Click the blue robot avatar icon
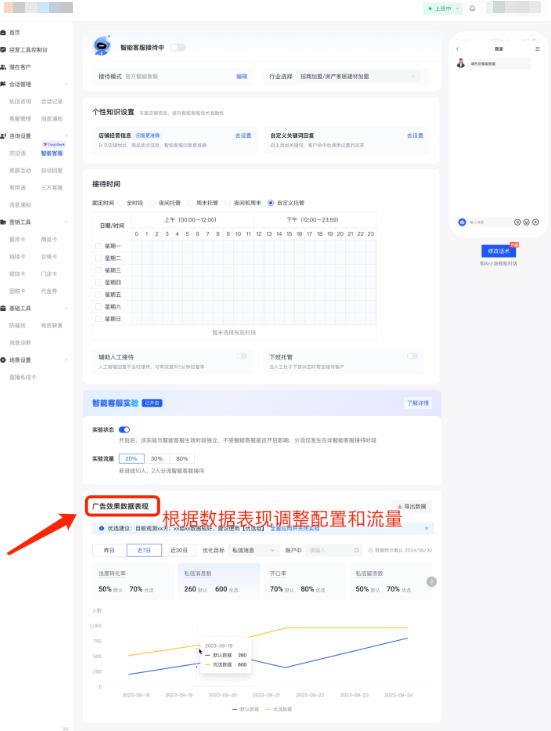The height and width of the screenshot is (731, 551). pyautogui.click(x=102, y=46)
